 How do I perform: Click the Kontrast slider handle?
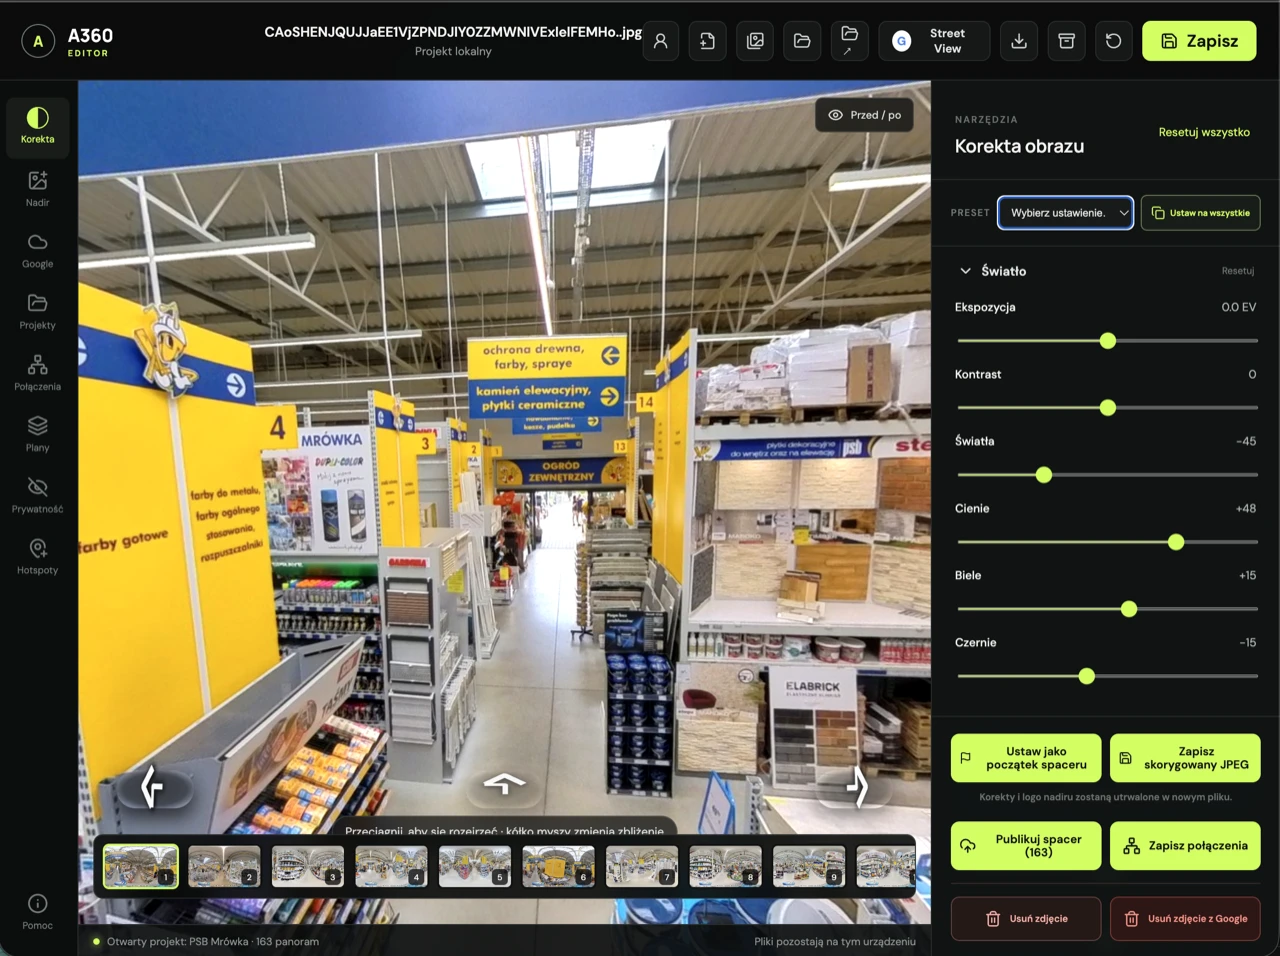(1108, 408)
